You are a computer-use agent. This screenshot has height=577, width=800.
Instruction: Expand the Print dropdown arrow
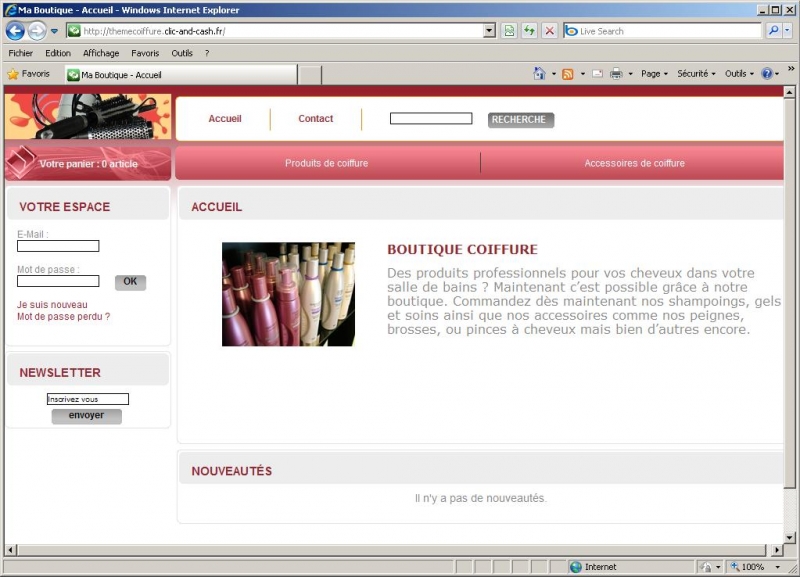[631, 74]
